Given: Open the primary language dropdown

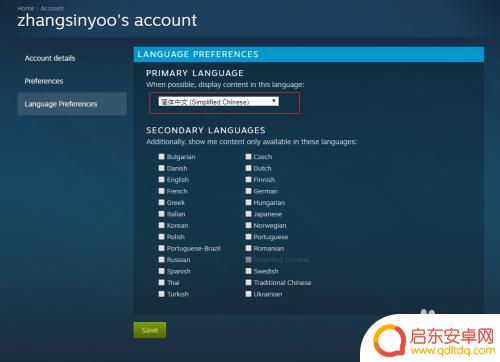Looking at the screenshot, I should click(x=219, y=101).
